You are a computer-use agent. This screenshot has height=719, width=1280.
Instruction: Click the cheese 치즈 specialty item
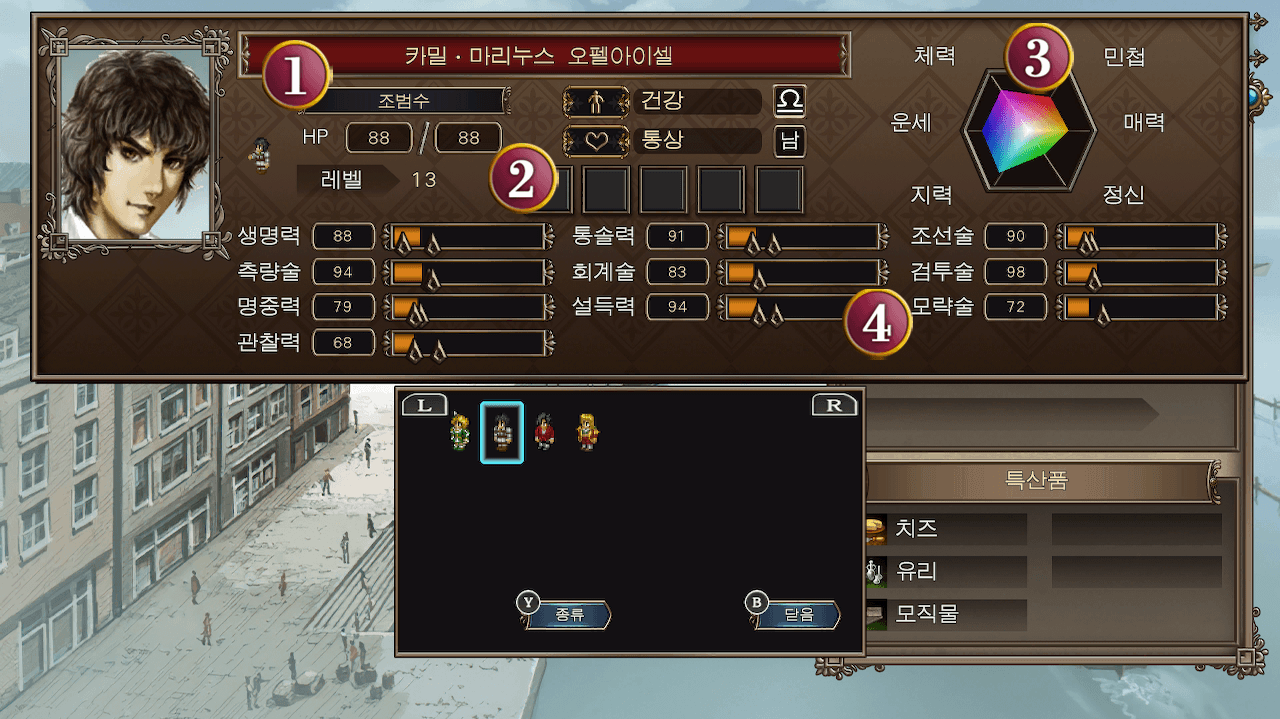pos(946,529)
